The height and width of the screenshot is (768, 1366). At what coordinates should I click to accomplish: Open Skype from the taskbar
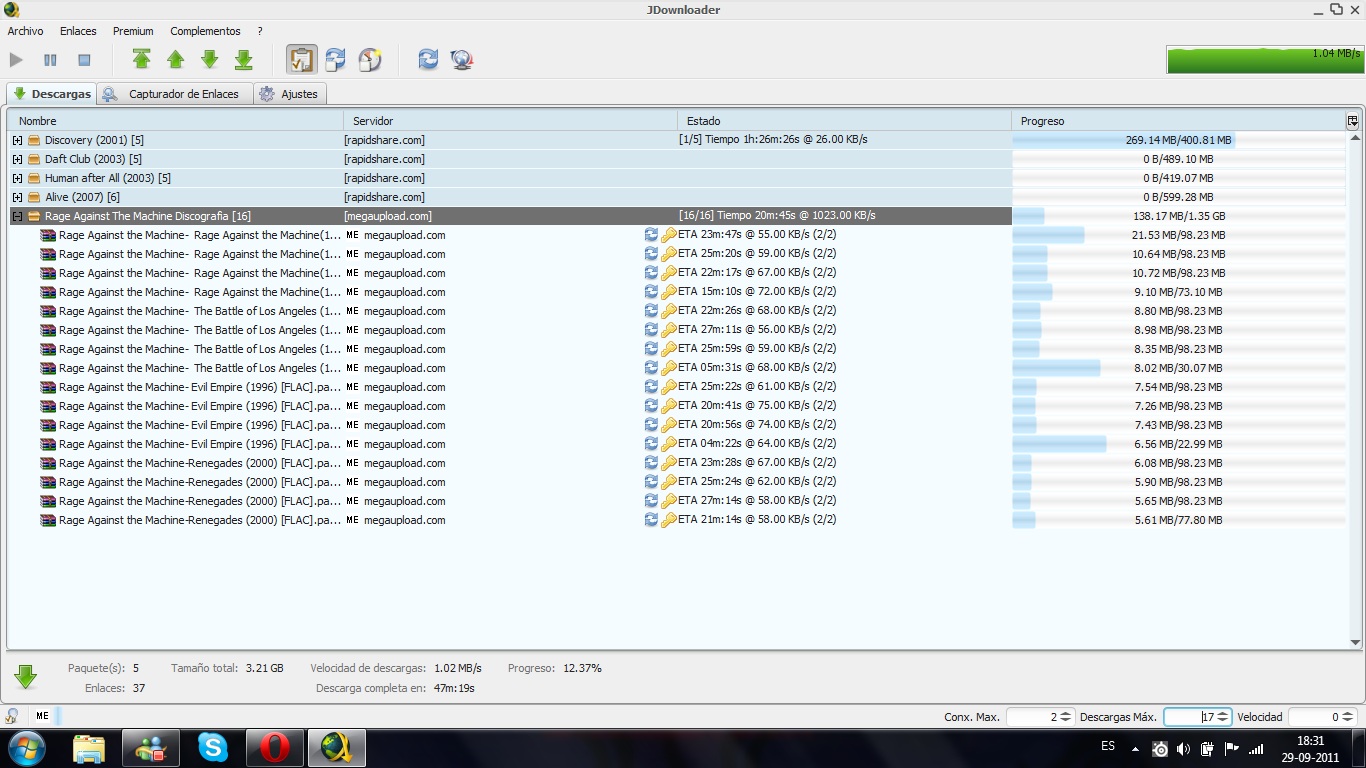point(213,748)
